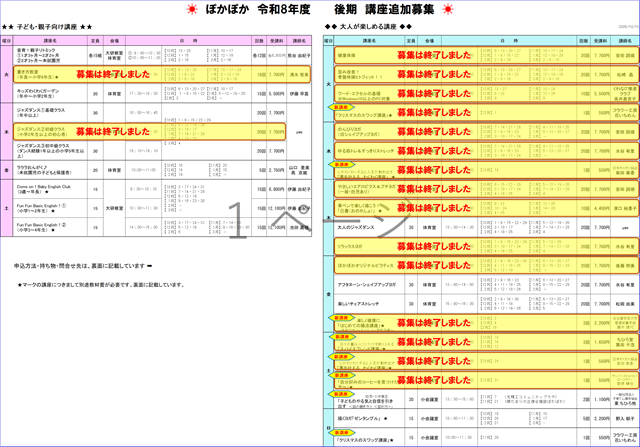
Task: Click the ジャズダンス① 基礎クラス cell
Action: (50, 113)
